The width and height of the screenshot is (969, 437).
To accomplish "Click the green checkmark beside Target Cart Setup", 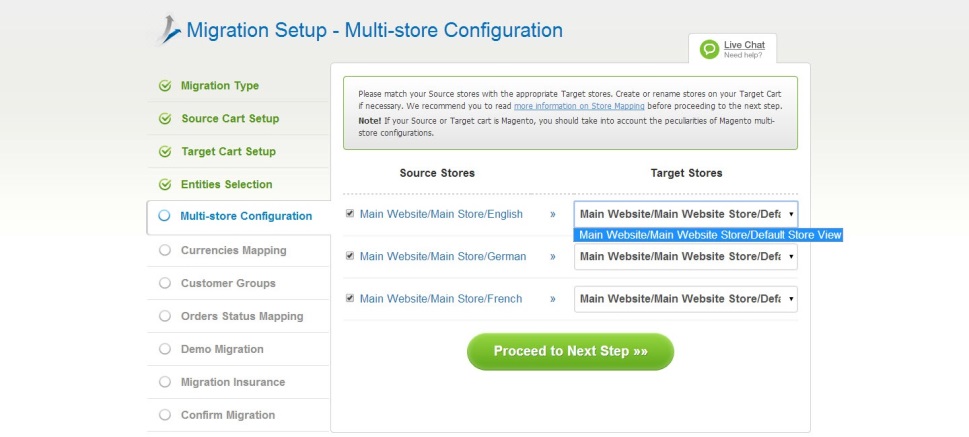I will point(165,152).
